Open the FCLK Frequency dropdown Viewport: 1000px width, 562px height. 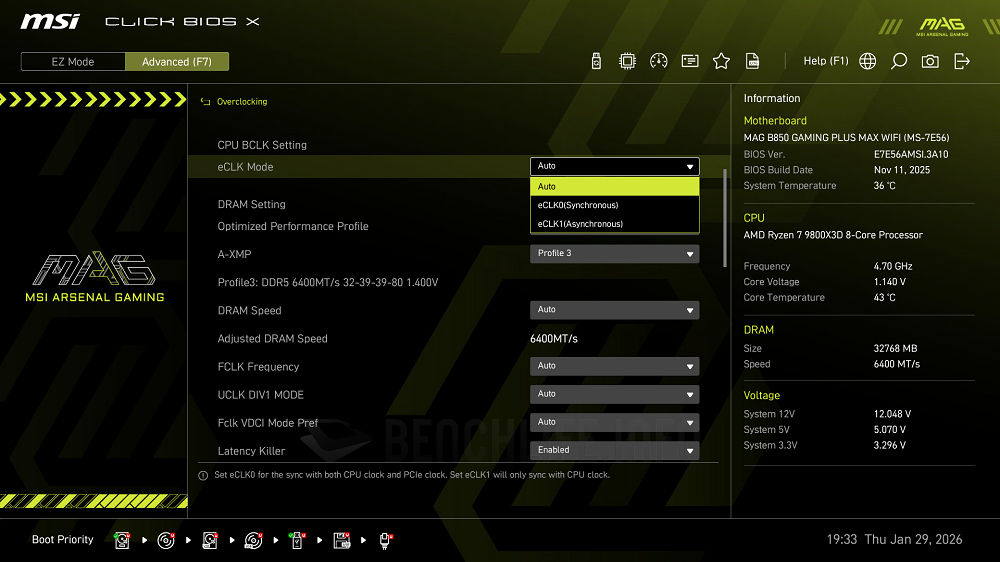pos(615,366)
